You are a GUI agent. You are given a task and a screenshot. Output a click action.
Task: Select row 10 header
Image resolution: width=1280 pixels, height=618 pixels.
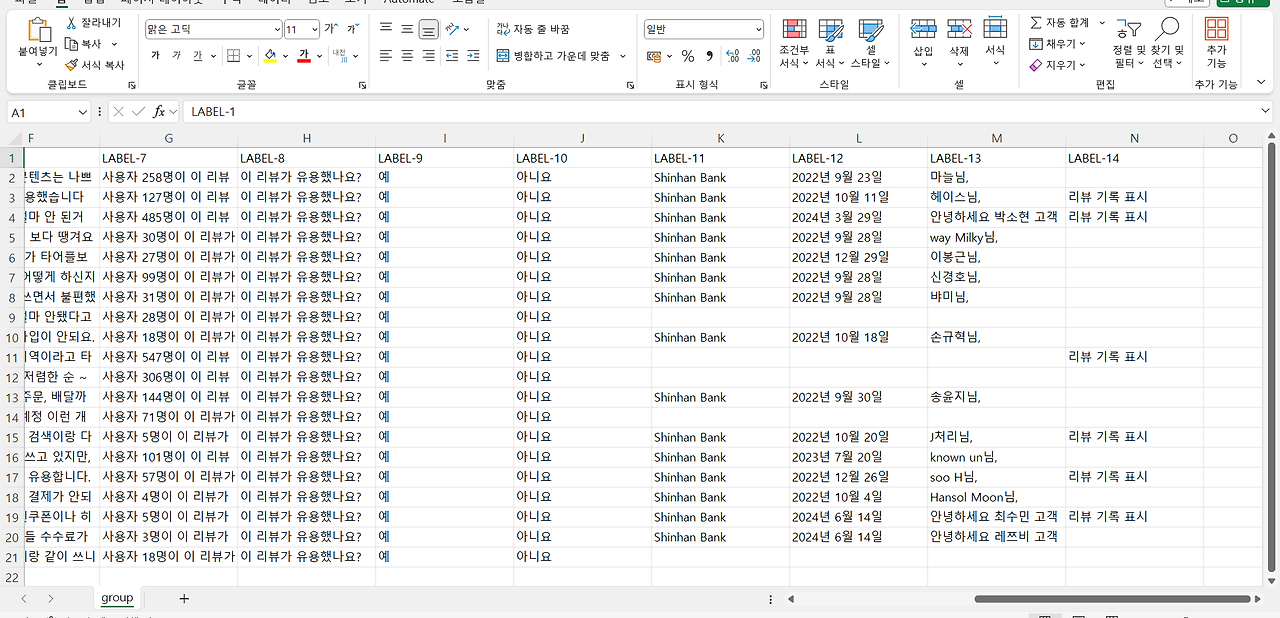point(12,337)
